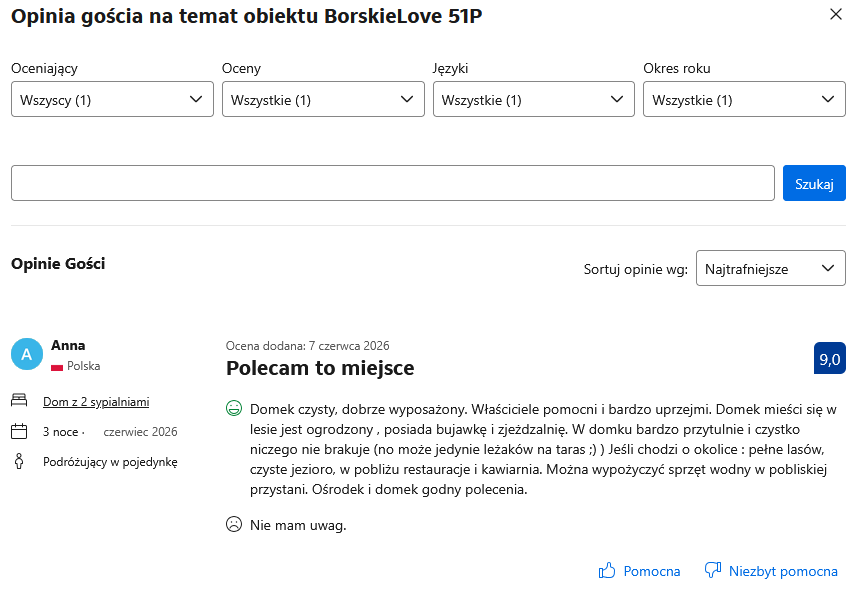
Task: Click Anna's avatar circle
Action: coord(27,354)
